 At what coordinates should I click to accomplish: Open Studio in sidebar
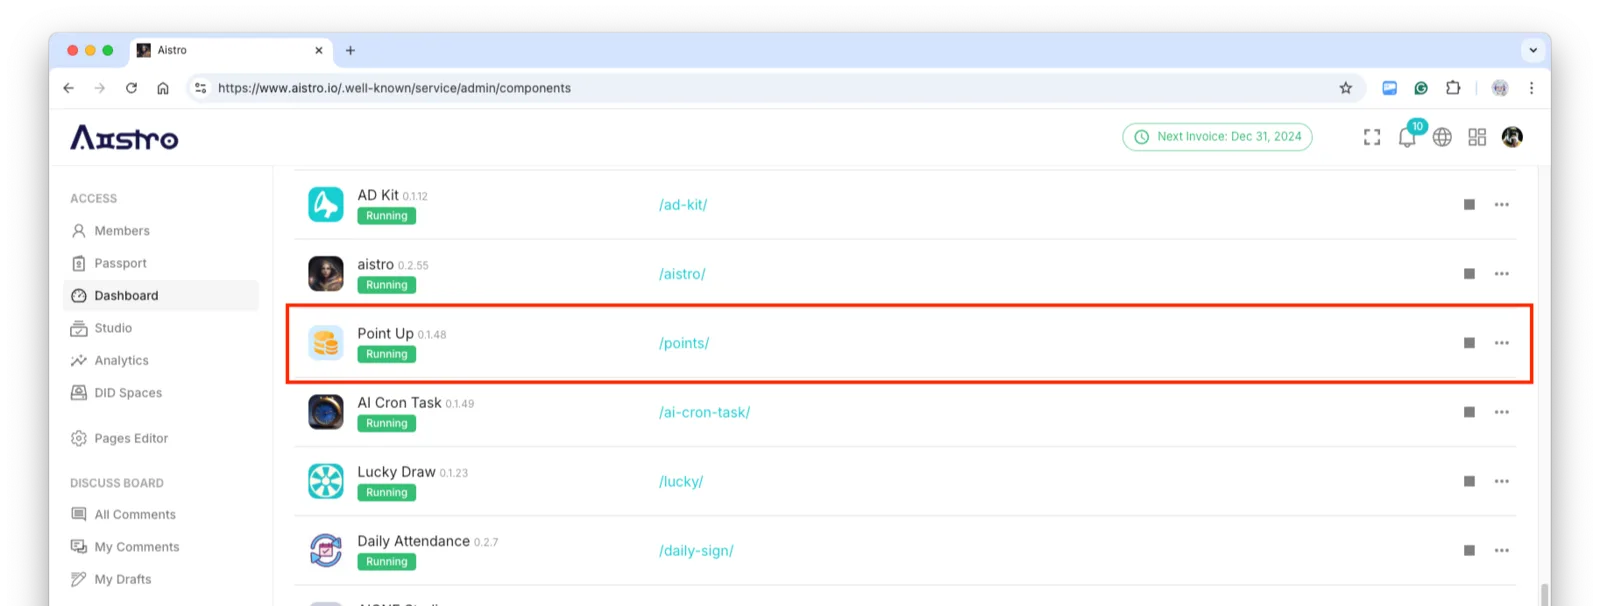(160, 328)
